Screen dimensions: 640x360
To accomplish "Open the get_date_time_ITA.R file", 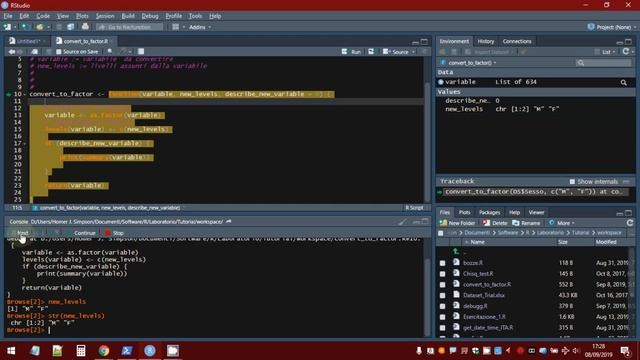I will tap(488, 327).
